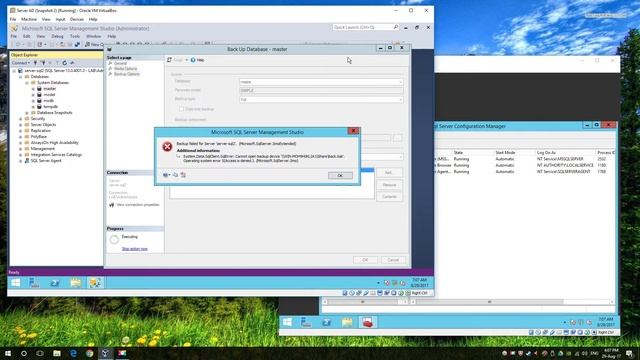This screenshot has height=360, width=640.
Task: Expand the Management node in Object Explorer
Action: click(21, 149)
